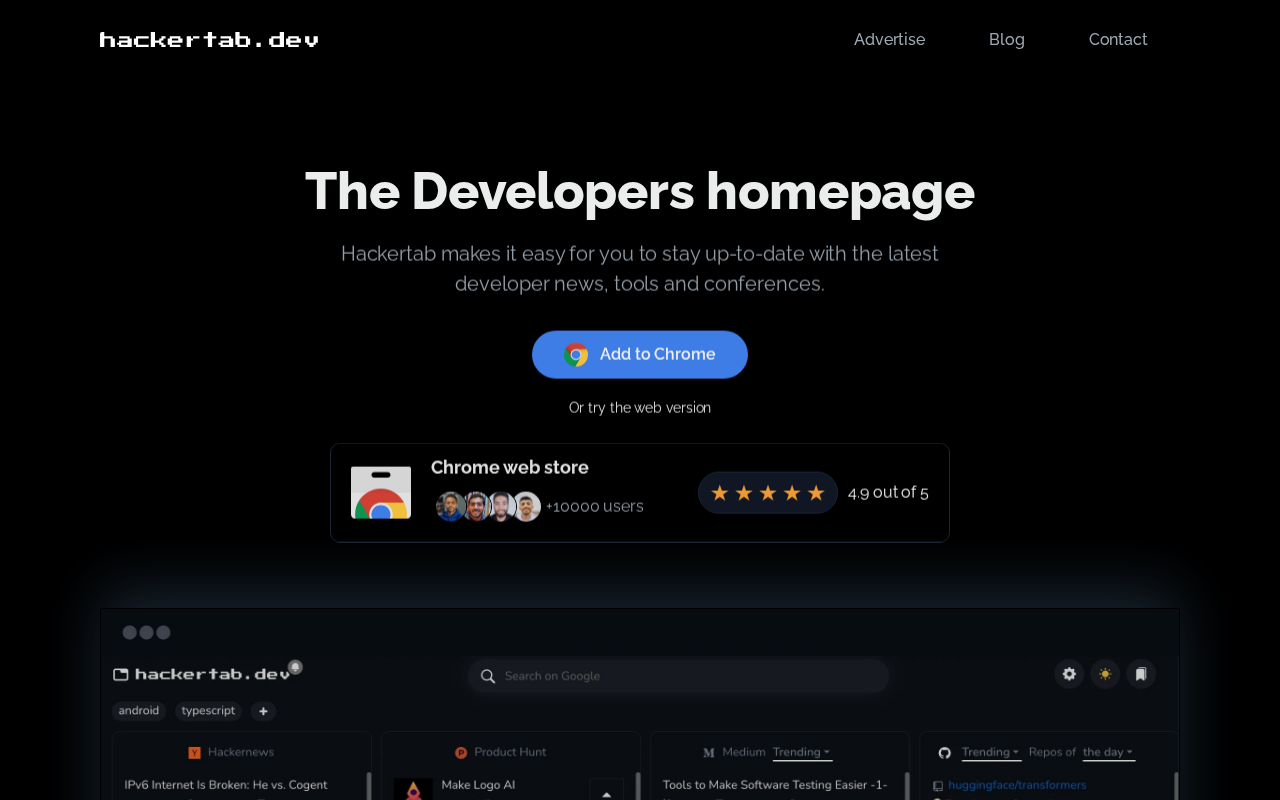Click the Hackernews Y icon
This screenshot has width=1280, height=800.
(x=194, y=752)
